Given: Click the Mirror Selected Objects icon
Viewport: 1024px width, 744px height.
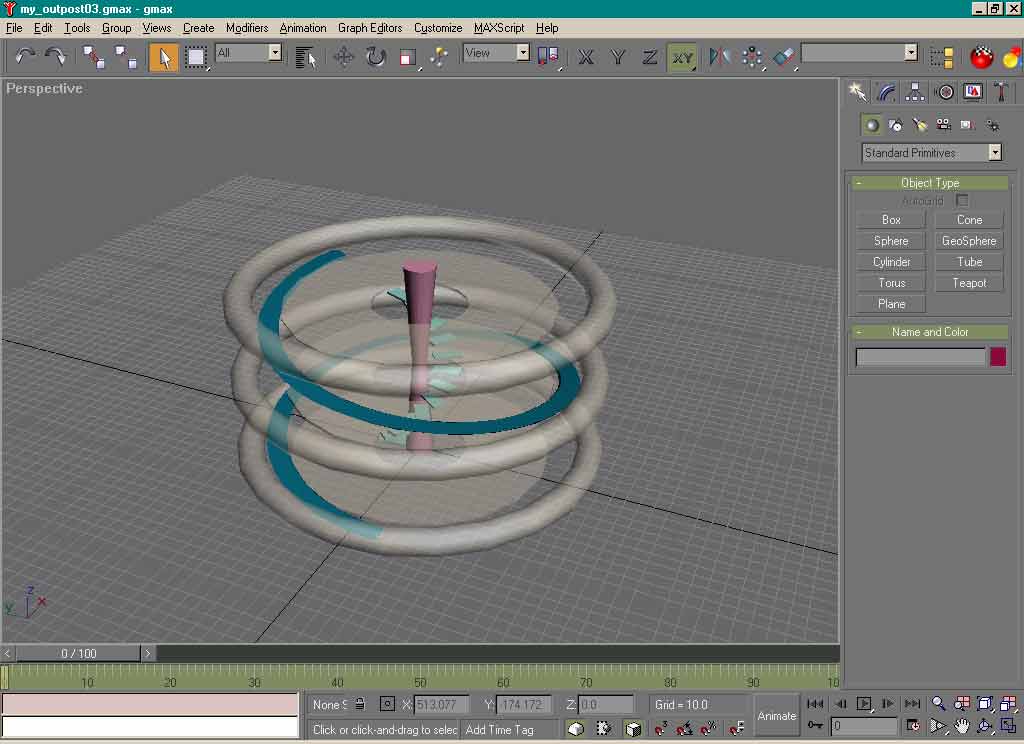Looking at the screenshot, I should tap(719, 57).
